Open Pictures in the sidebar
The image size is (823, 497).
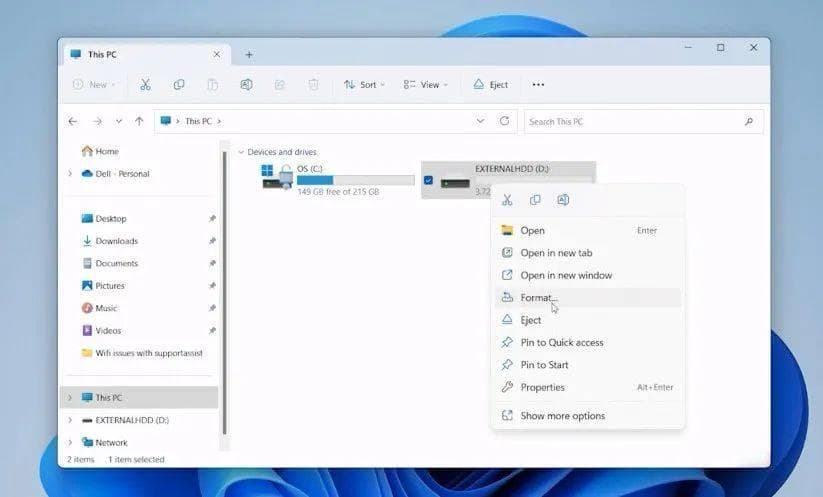point(103,285)
